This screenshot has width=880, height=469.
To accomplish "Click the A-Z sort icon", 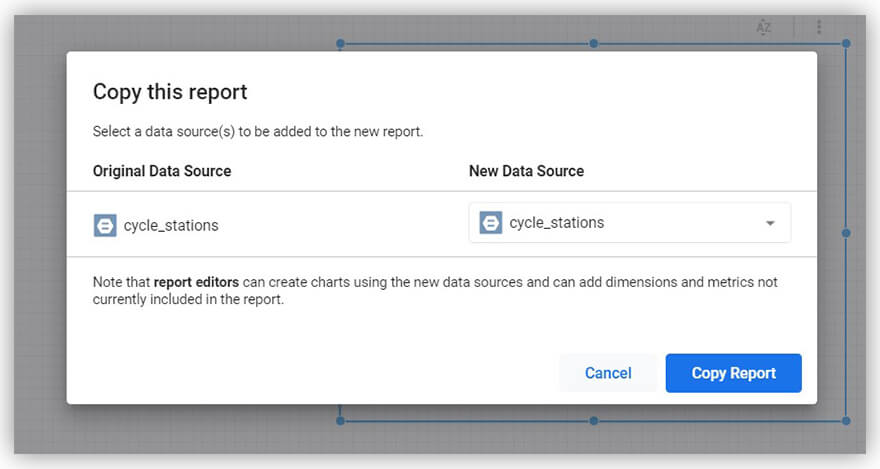I will pyautogui.click(x=764, y=28).
